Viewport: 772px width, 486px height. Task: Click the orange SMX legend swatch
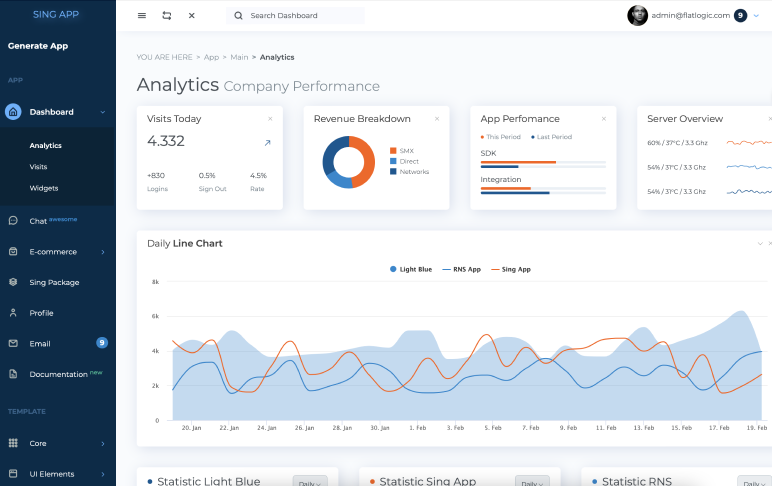393,151
